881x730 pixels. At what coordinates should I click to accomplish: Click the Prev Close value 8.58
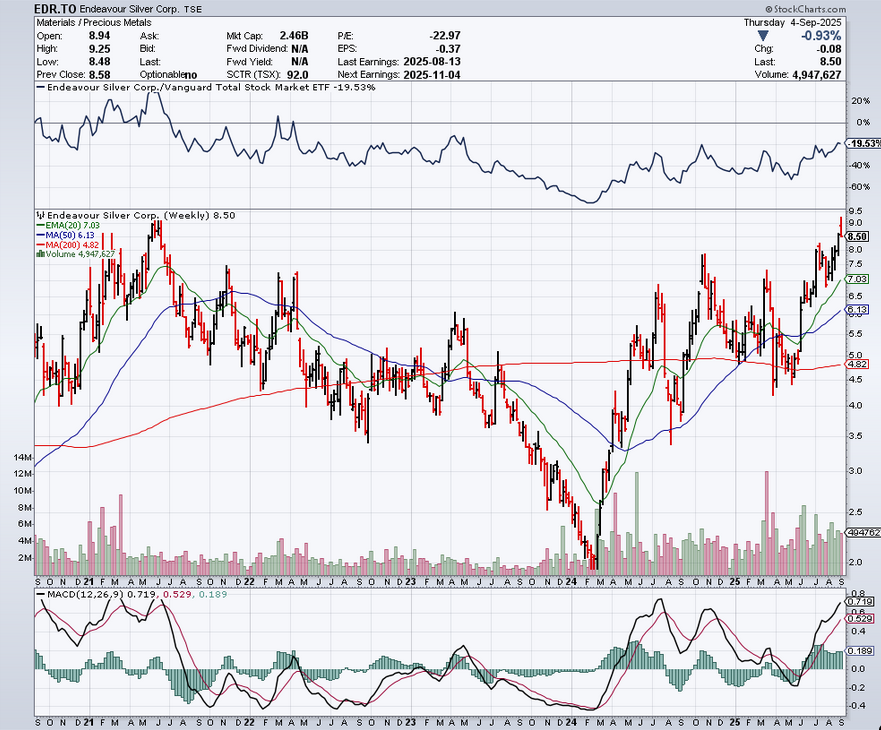99,75
